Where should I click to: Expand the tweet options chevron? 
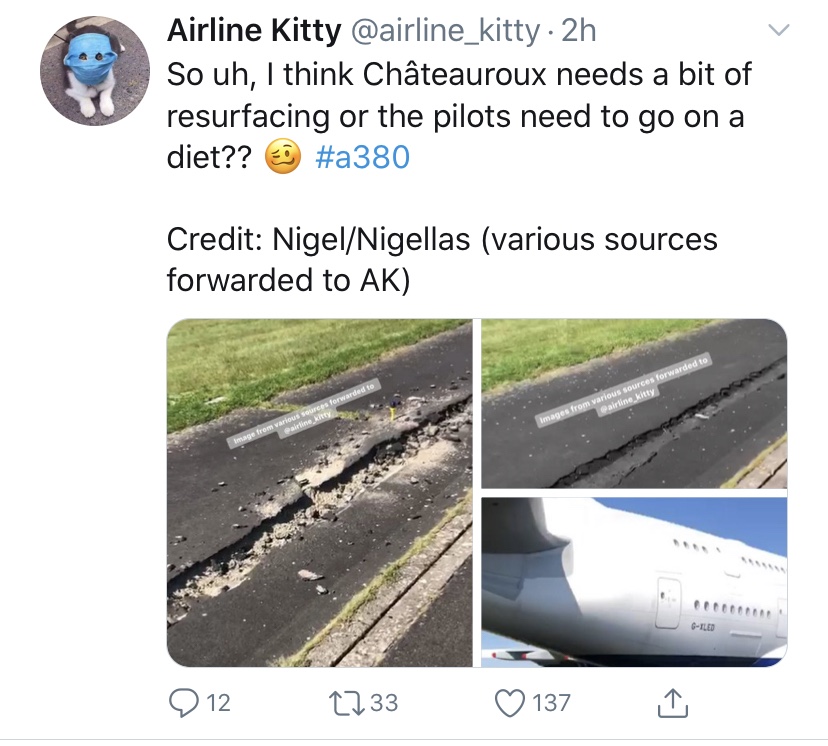[777, 32]
